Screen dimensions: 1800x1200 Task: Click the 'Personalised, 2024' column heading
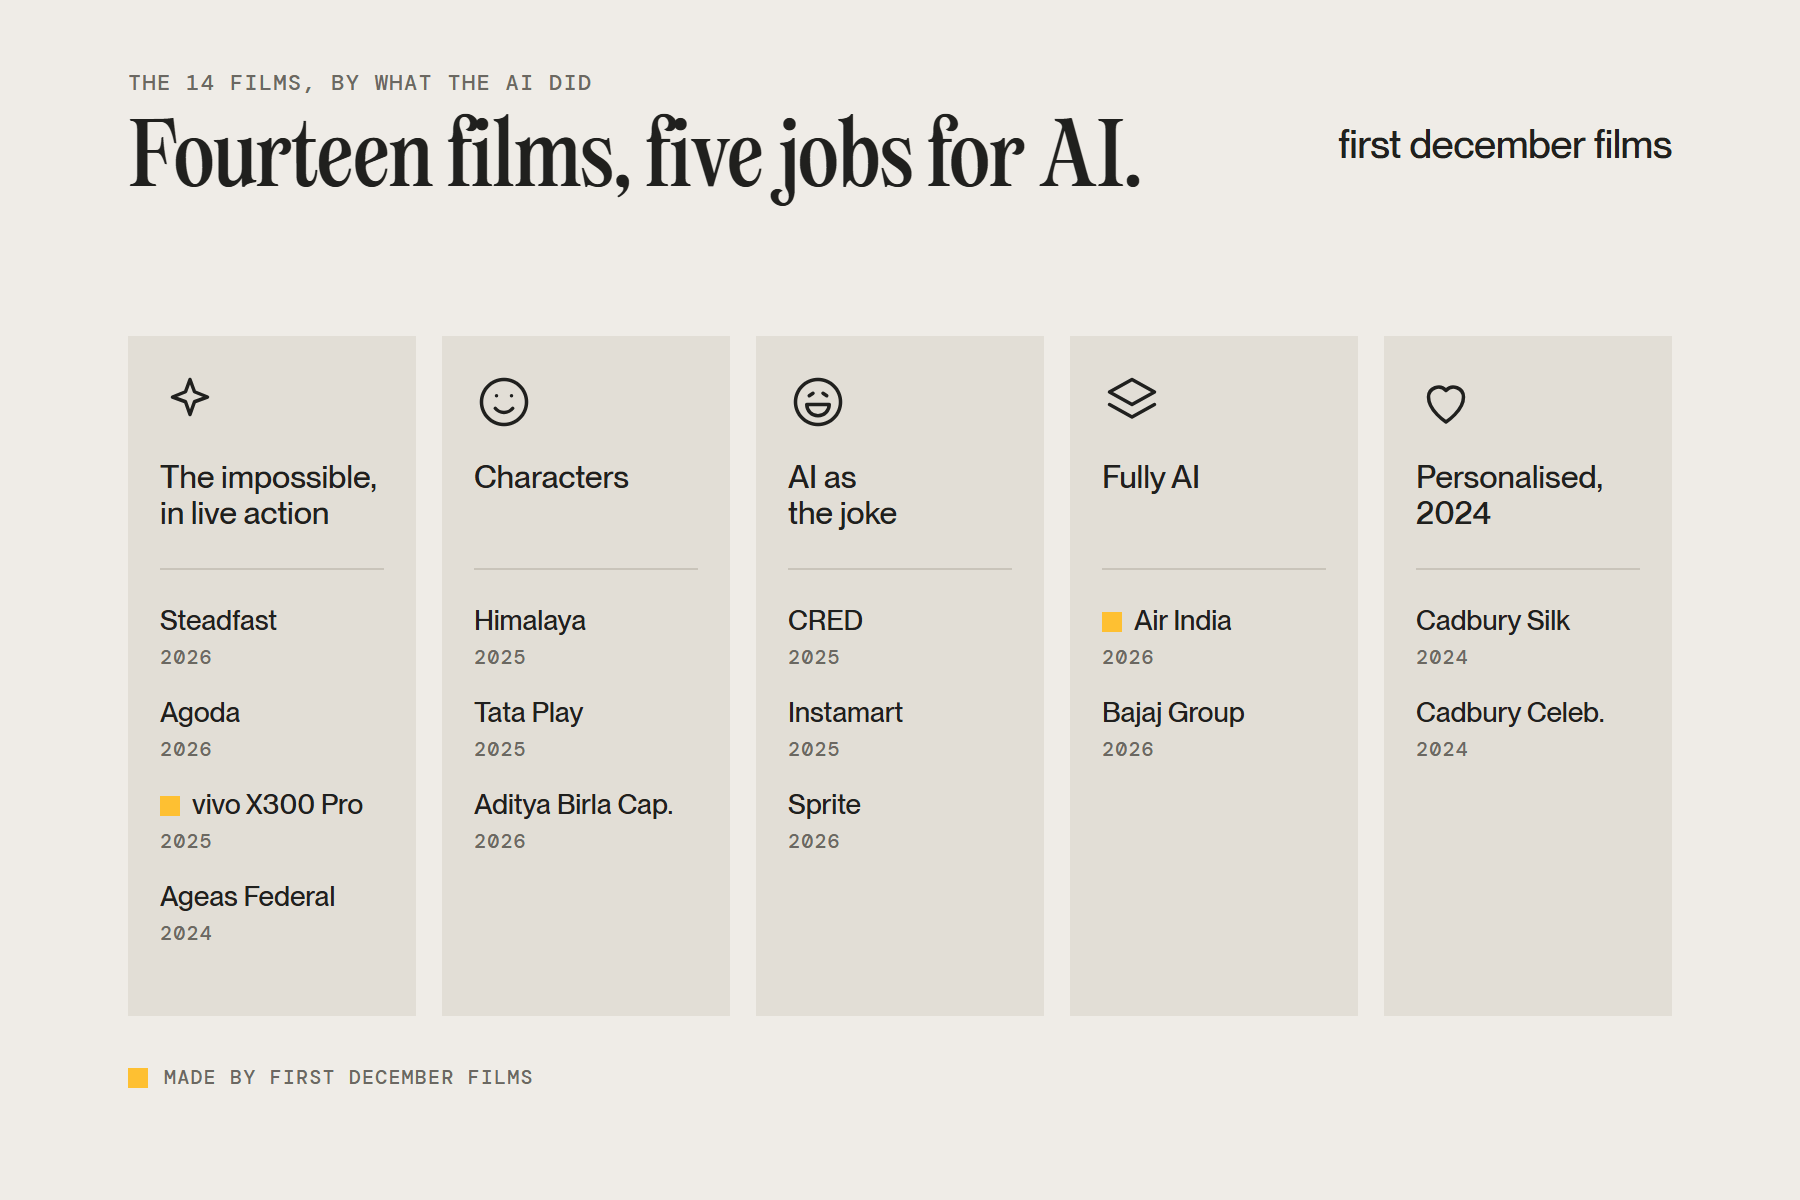click(x=1509, y=495)
